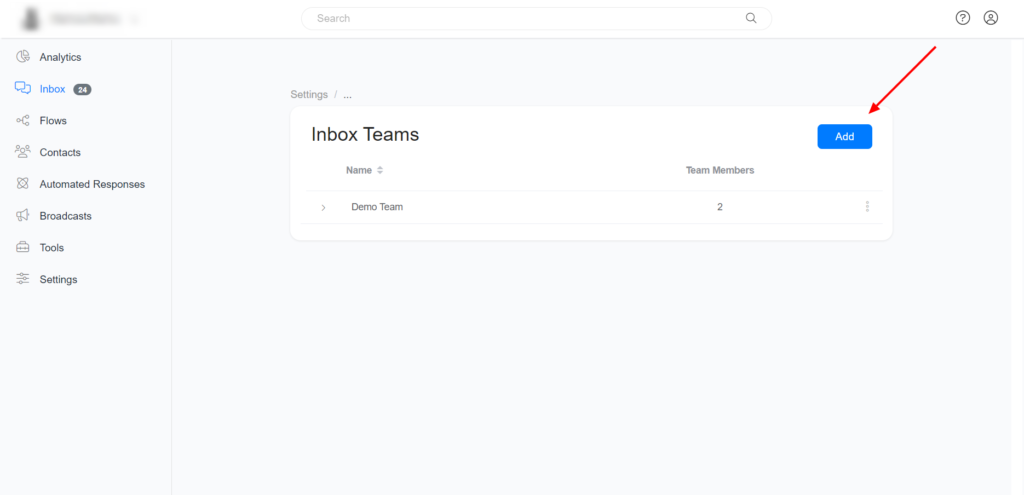Click the Settings breadcrumb link
The width and height of the screenshot is (1024, 495).
click(x=309, y=95)
